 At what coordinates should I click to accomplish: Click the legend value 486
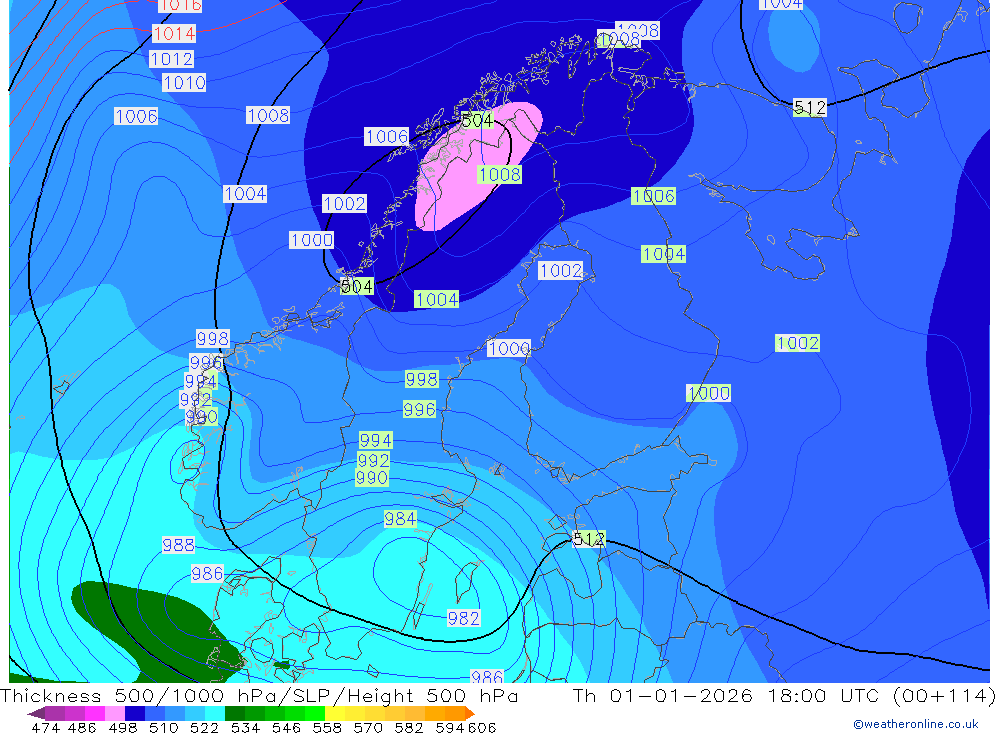coord(82,727)
